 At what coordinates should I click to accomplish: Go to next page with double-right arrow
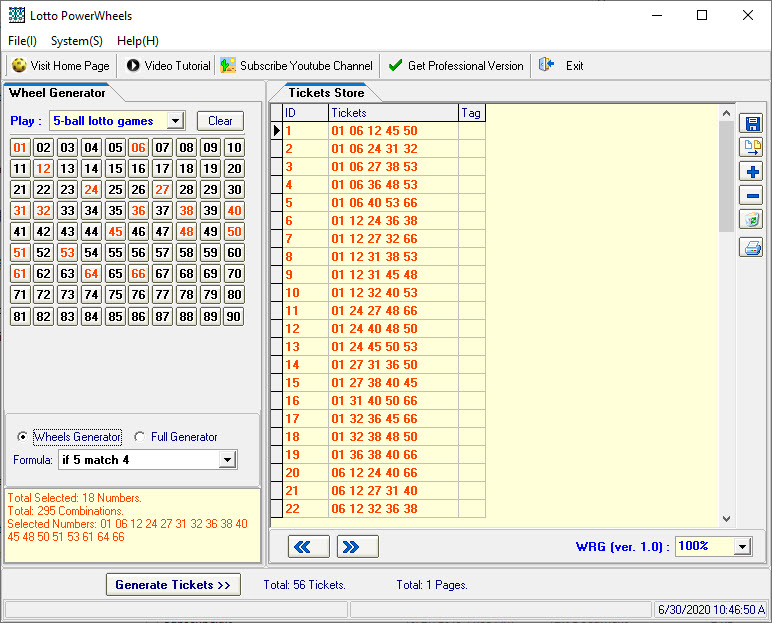click(x=358, y=547)
